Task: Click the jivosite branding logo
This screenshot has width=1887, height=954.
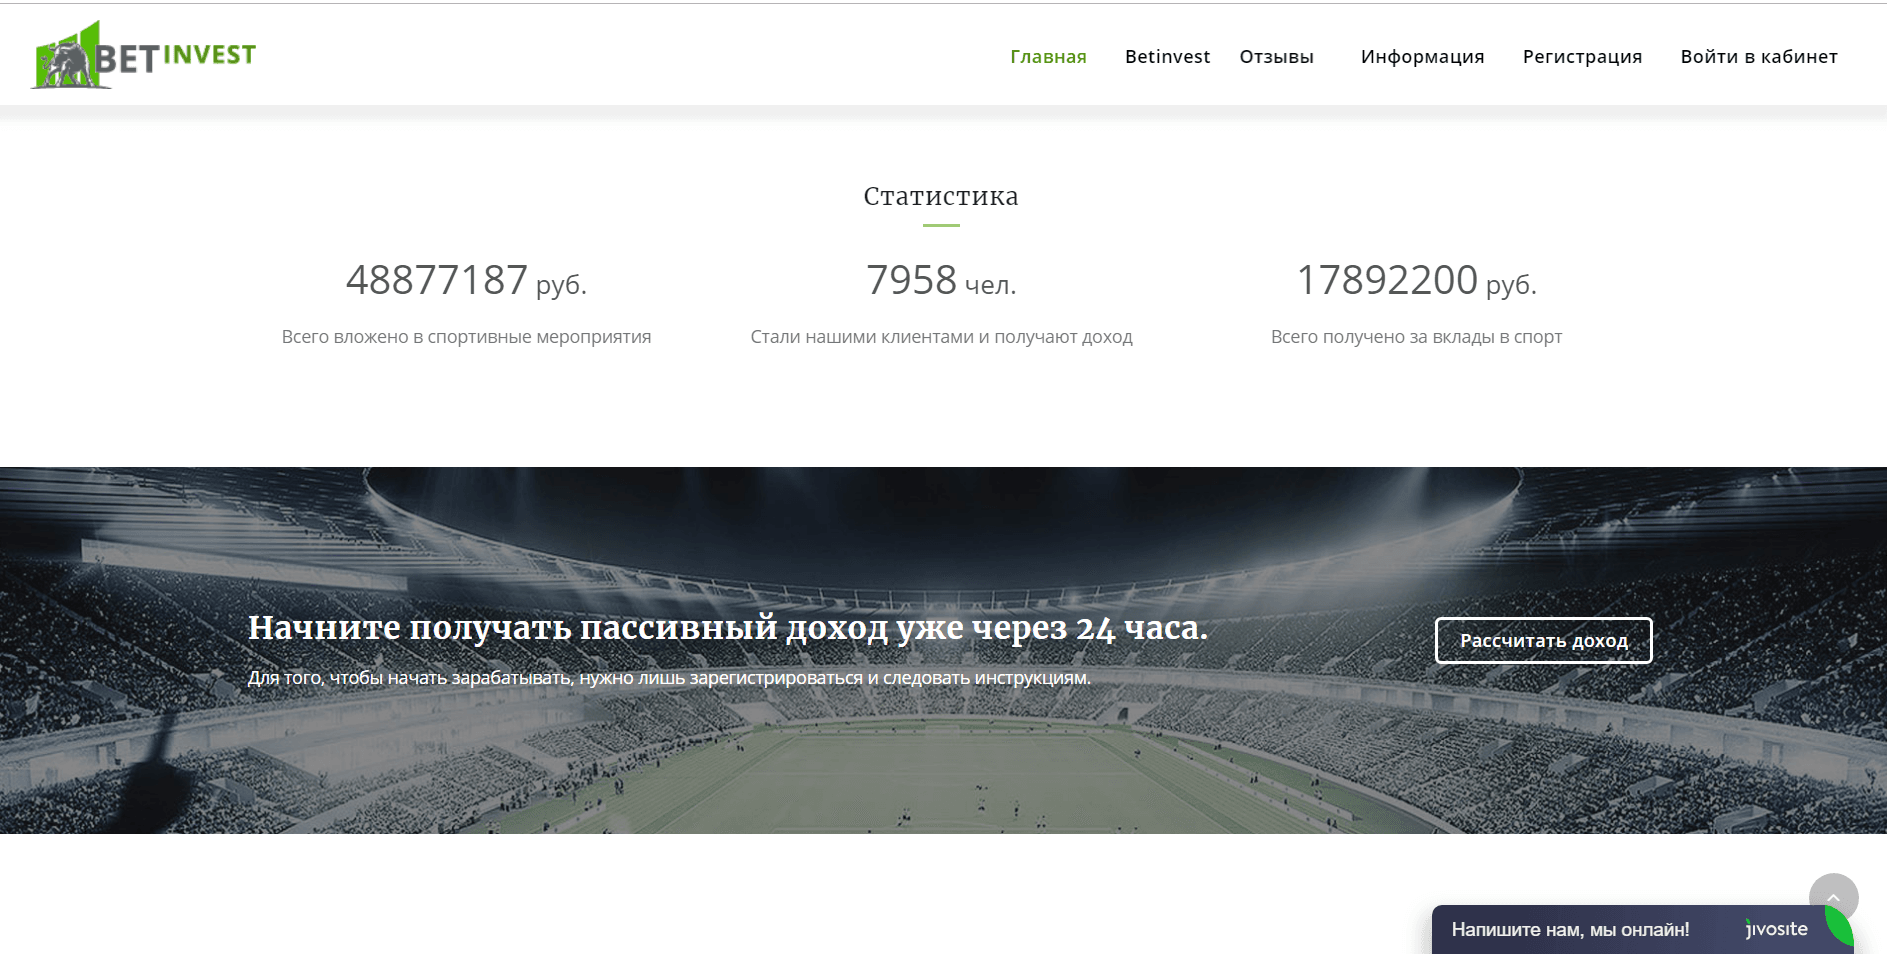Action: [1775, 929]
